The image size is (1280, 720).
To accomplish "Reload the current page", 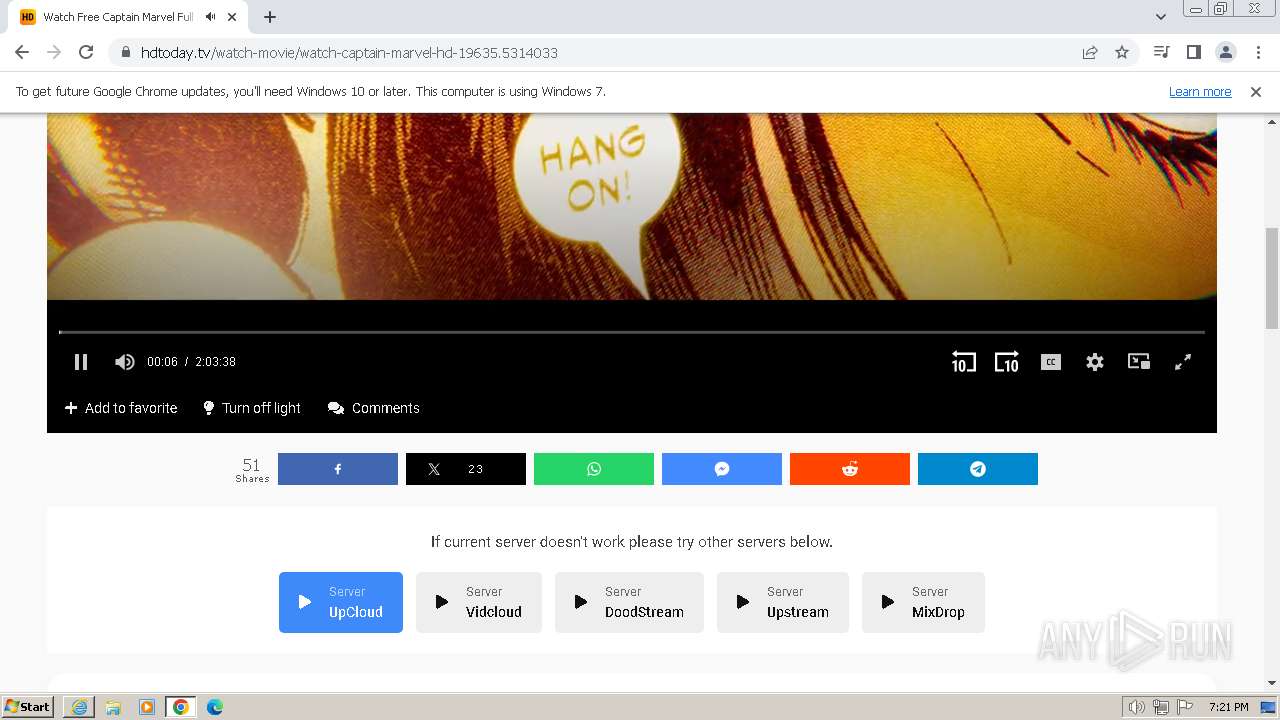I will tap(86, 52).
